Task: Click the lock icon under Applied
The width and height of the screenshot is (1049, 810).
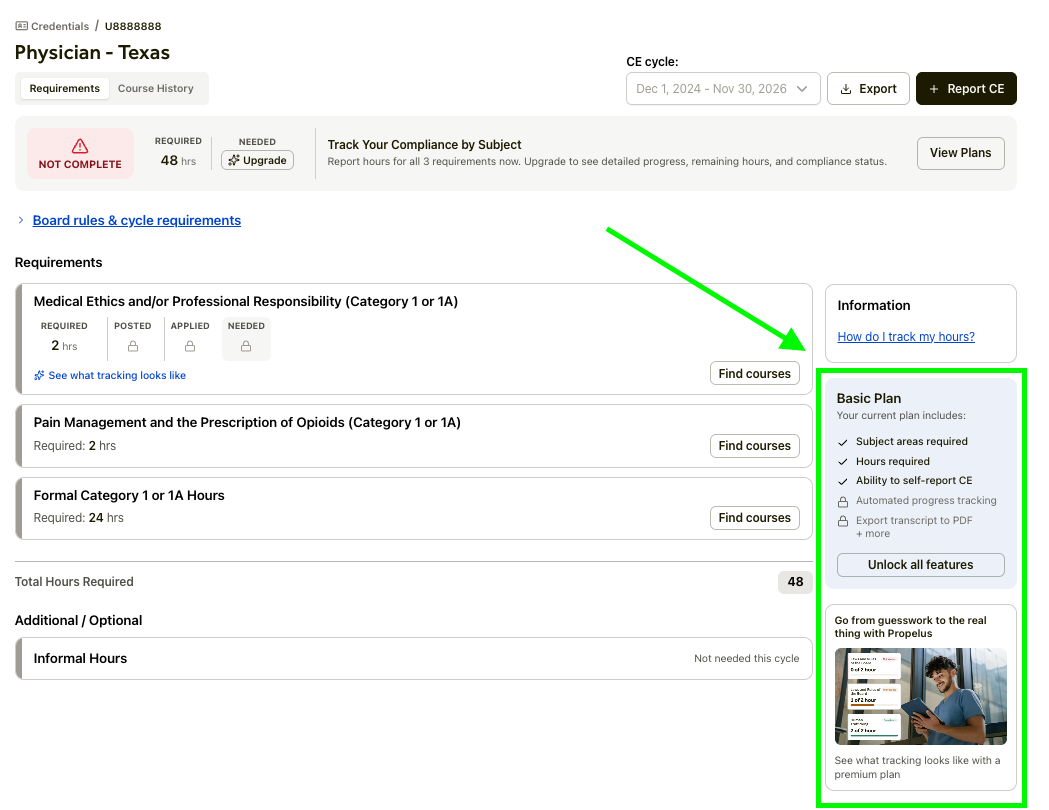Action: [190, 346]
